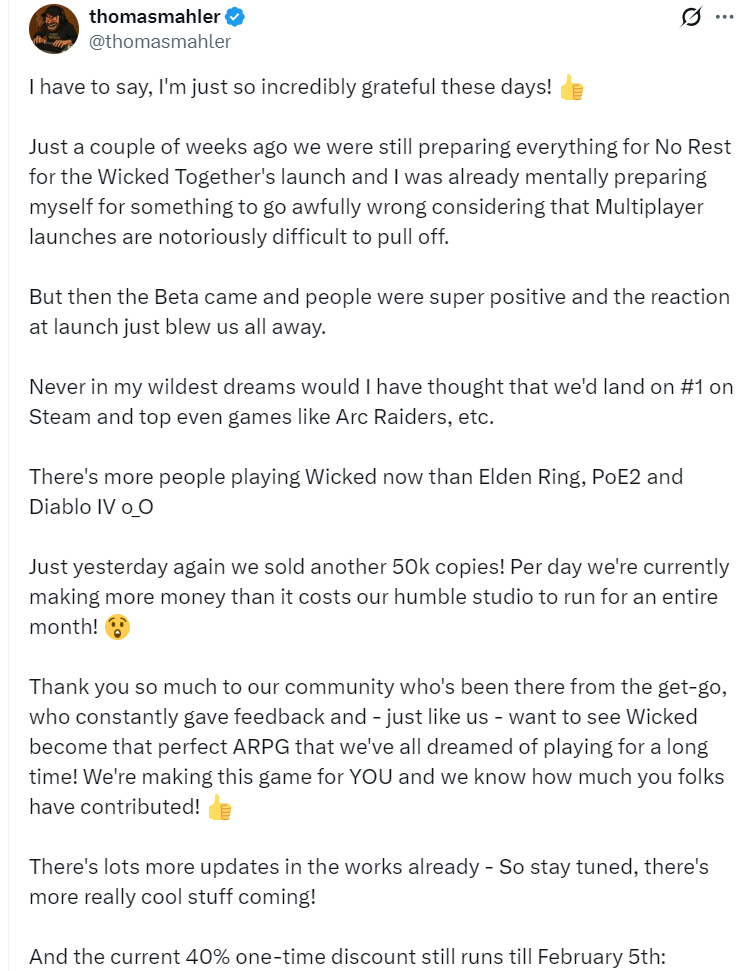
Task: Click the paragraph mentioning Elden Ring and PoE2
Action: coord(355,490)
